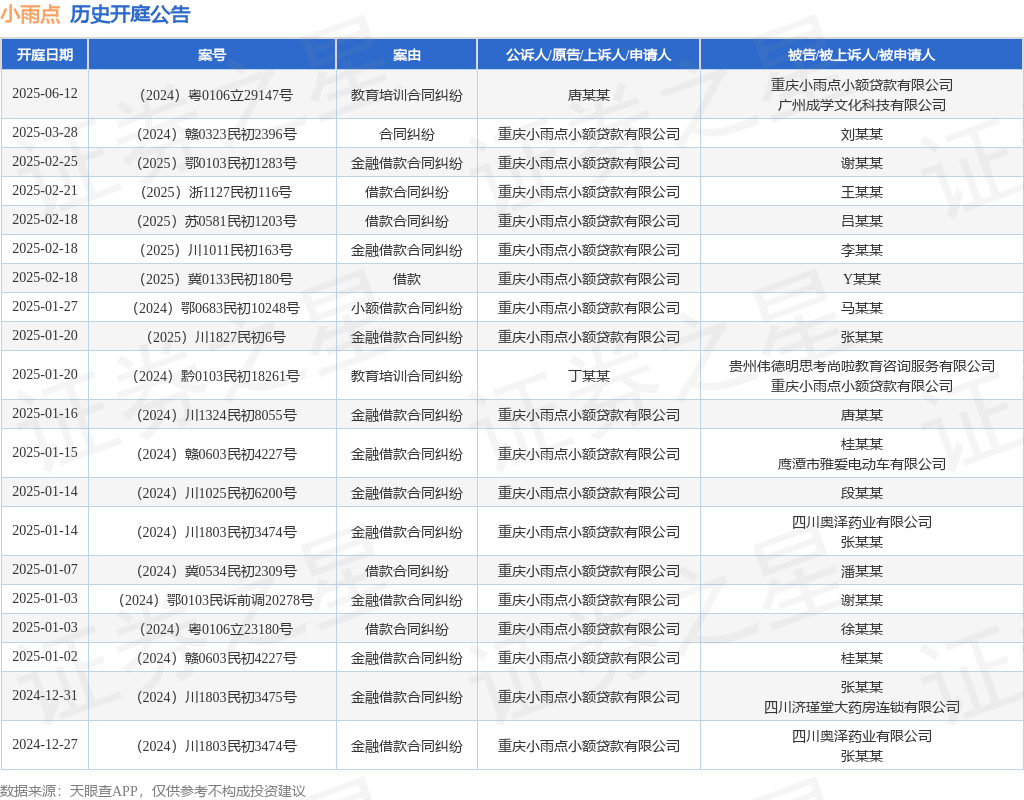
Task: Click case number (2025)鄂0103民初1283号
Action: click(x=216, y=163)
